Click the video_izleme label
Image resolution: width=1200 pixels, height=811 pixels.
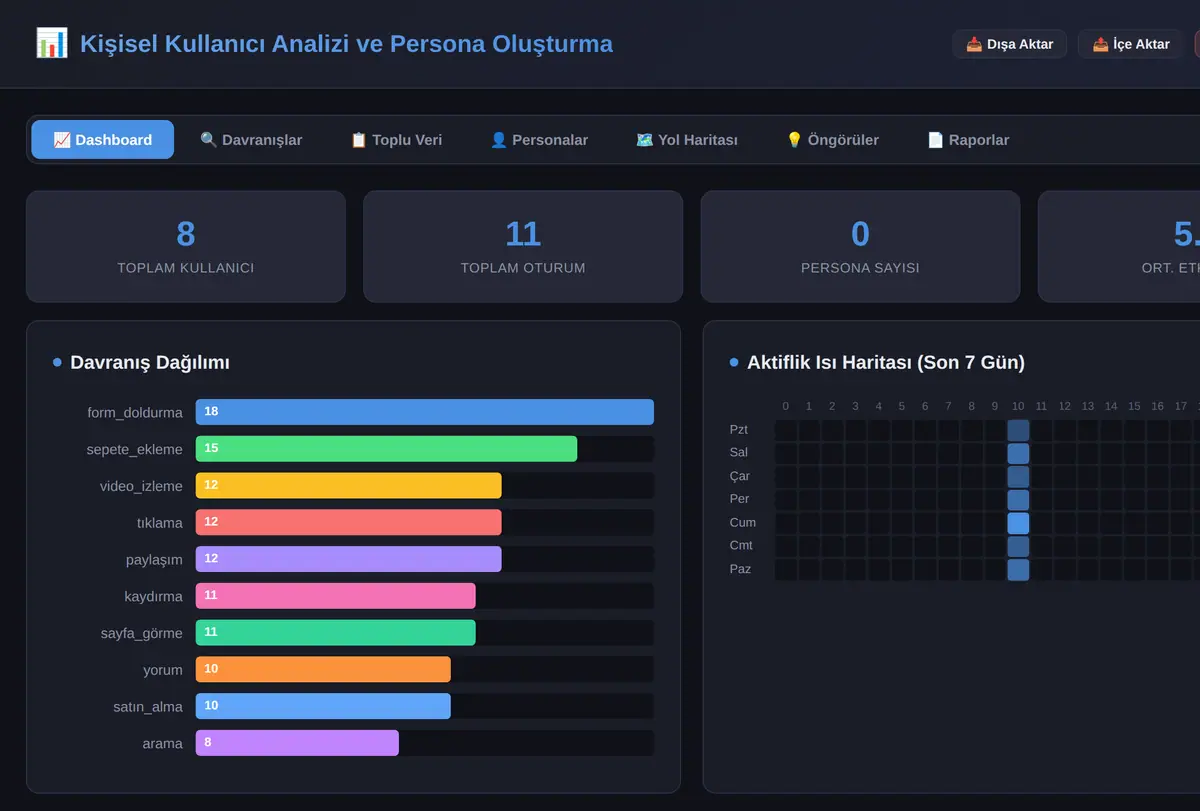click(x=141, y=486)
